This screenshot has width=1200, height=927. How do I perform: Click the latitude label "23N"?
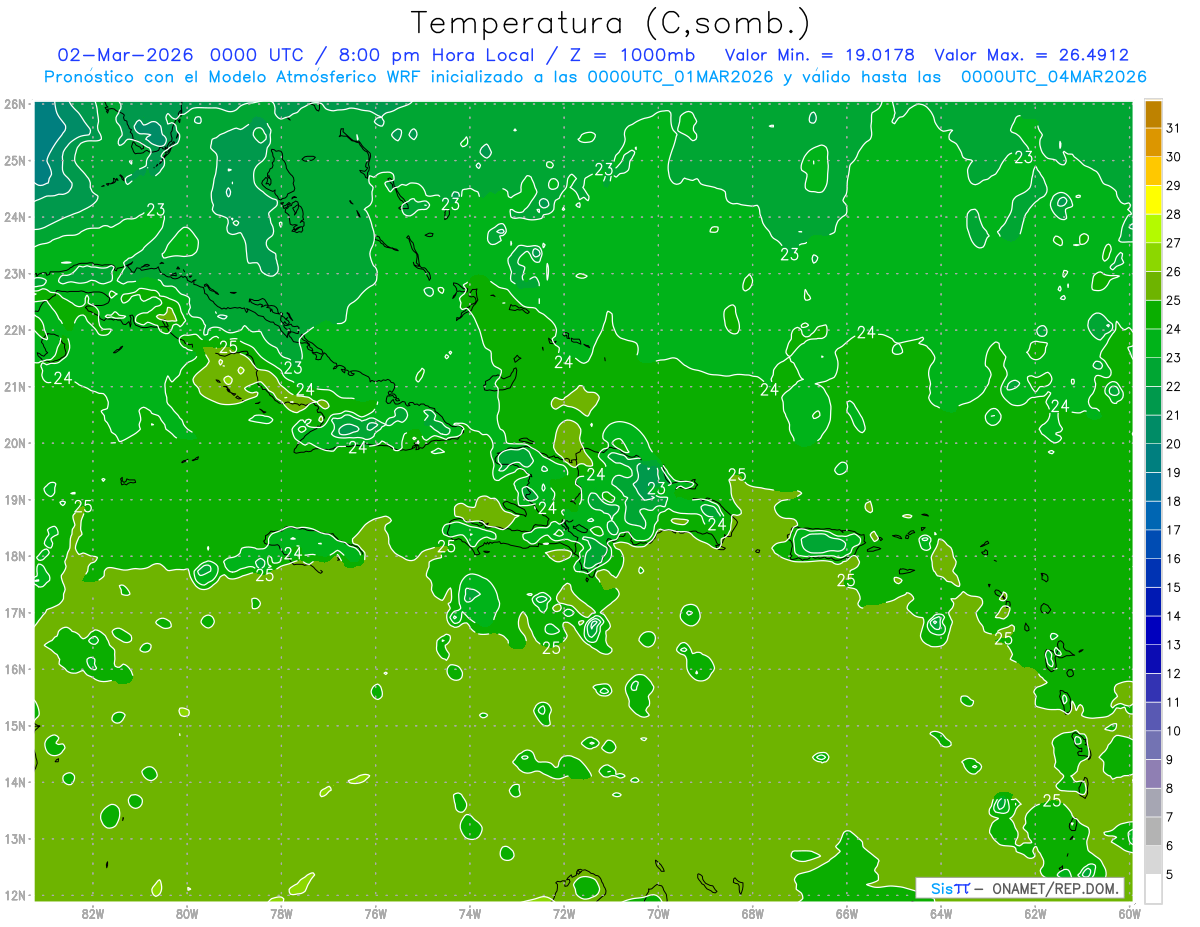tap(14, 274)
